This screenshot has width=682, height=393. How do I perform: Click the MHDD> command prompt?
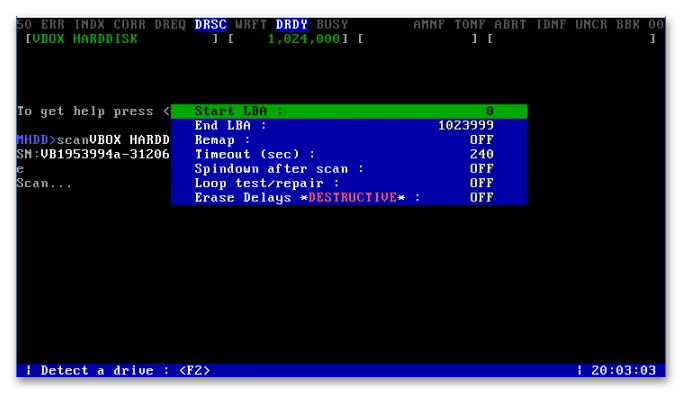pyautogui.click(x=37, y=140)
